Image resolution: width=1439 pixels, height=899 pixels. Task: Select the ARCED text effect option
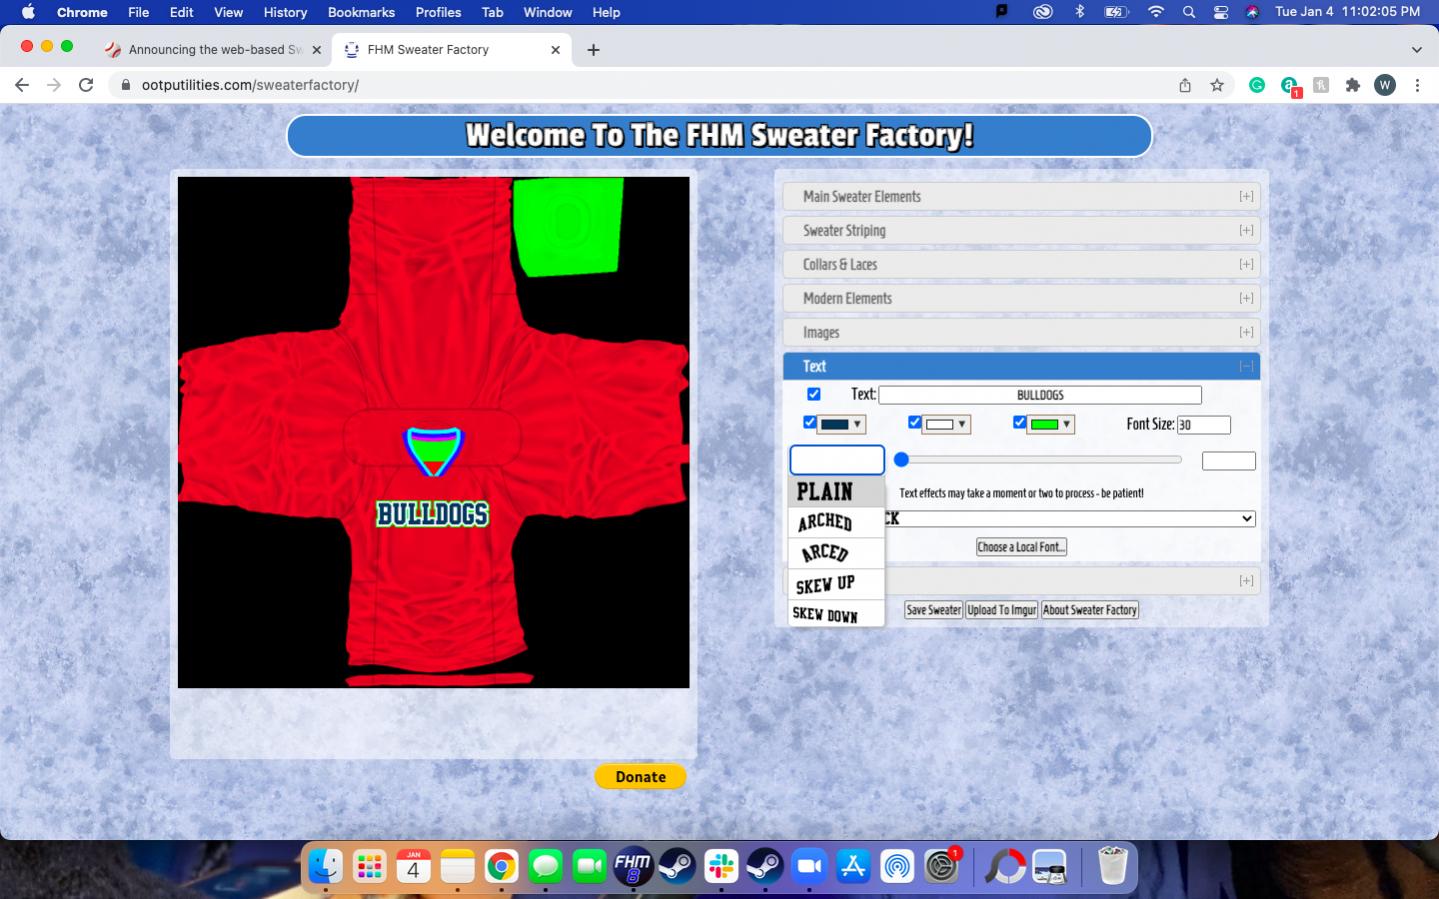tap(826, 553)
